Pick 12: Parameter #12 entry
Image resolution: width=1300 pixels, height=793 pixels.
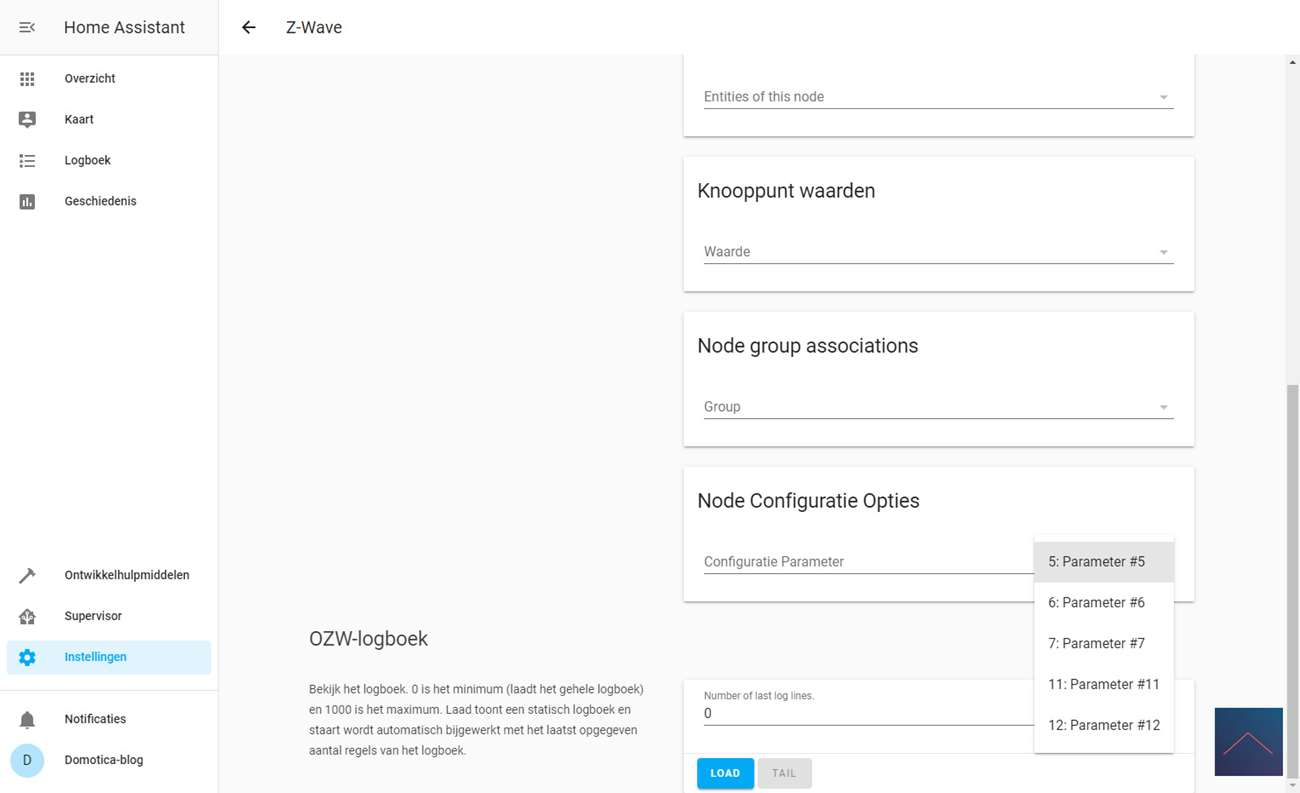point(1103,726)
